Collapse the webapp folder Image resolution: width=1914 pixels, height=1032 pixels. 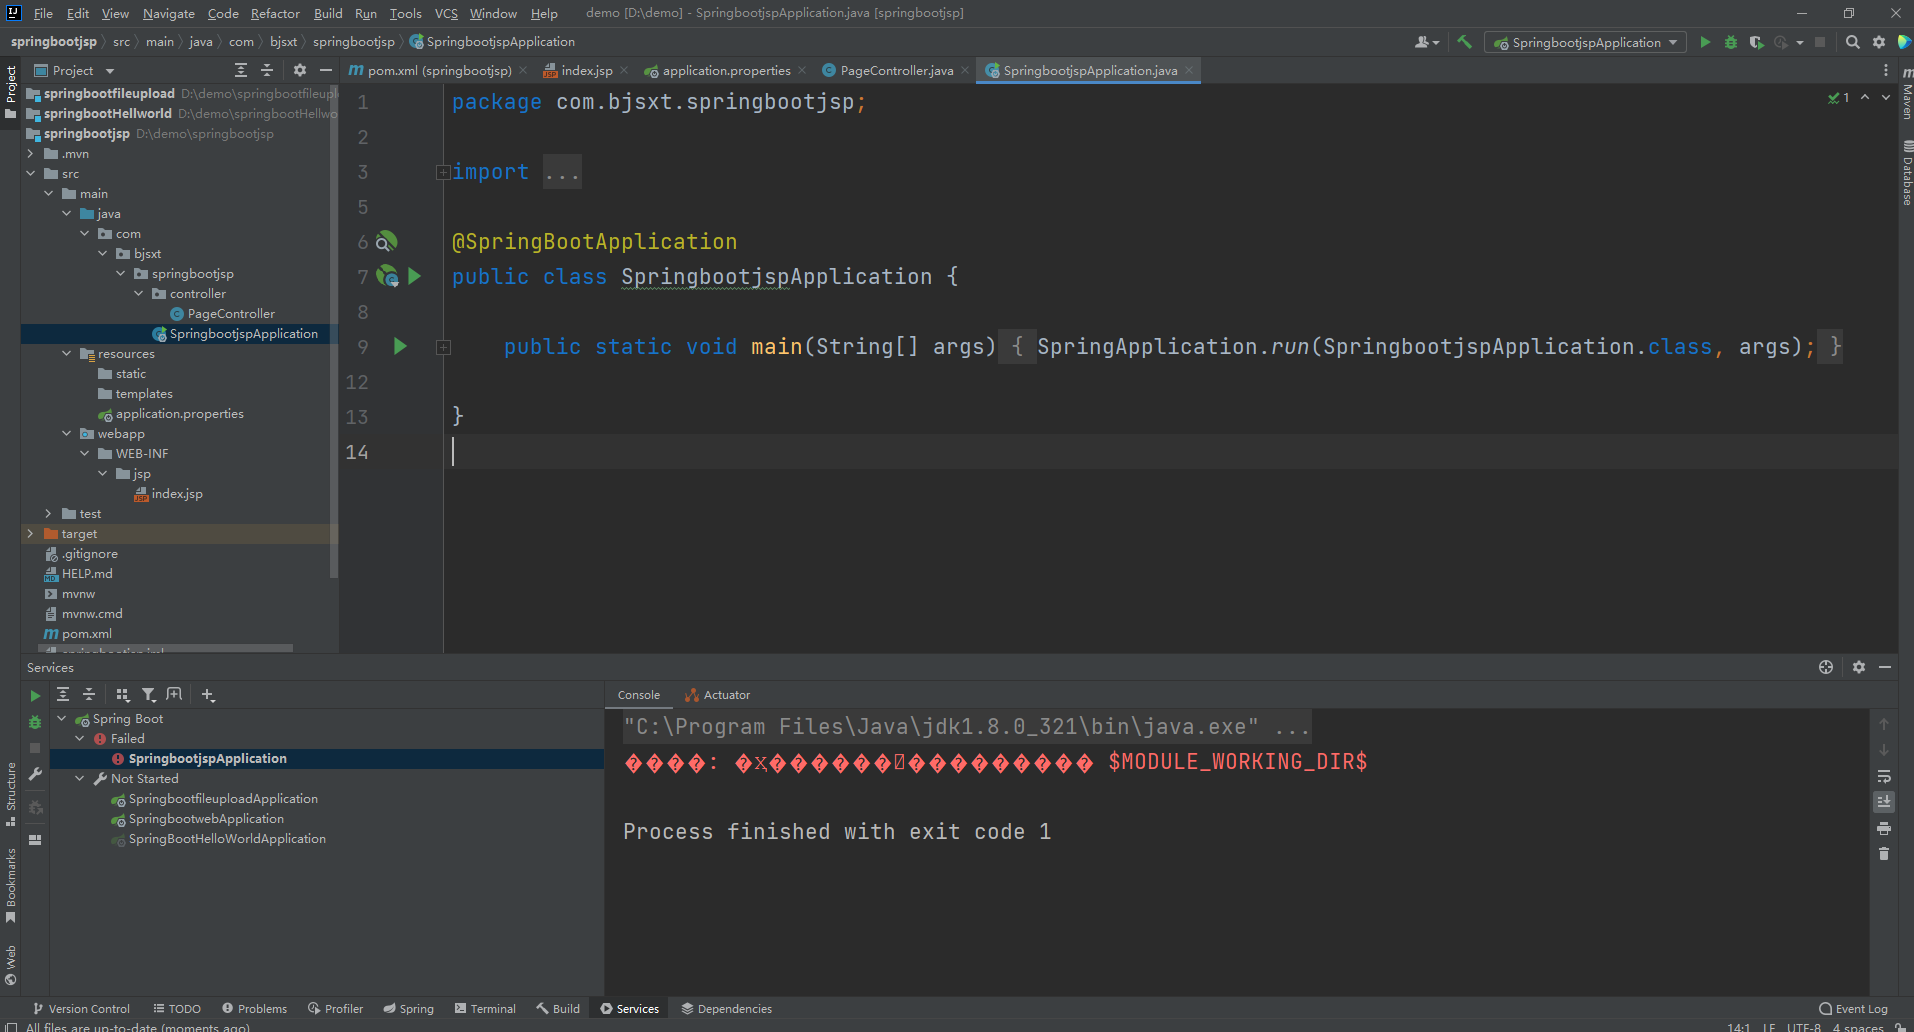coord(67,434)
